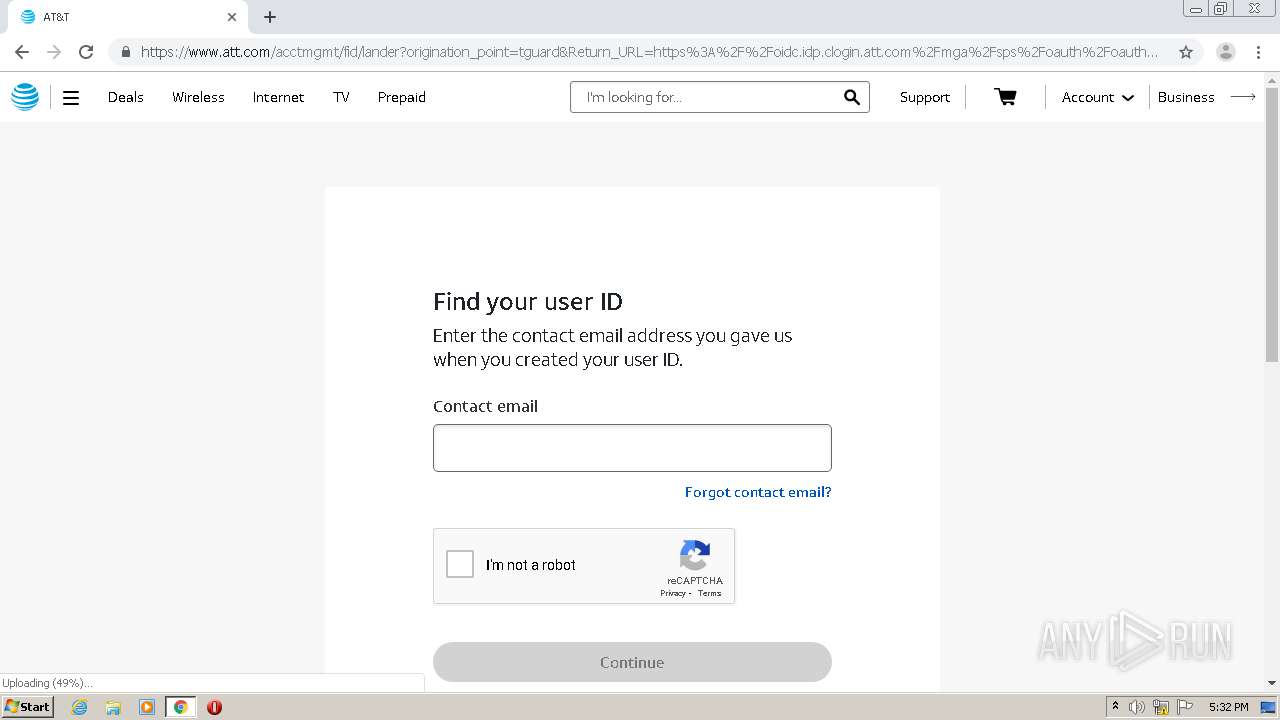Click the browser address bar URL
This screenshot has height=720, width=1280.
coord(648,52)
